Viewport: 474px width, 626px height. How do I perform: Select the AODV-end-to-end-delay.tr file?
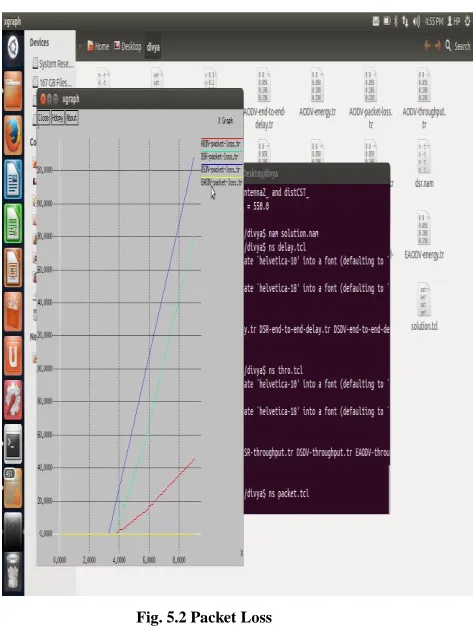(x=264, y=99)
